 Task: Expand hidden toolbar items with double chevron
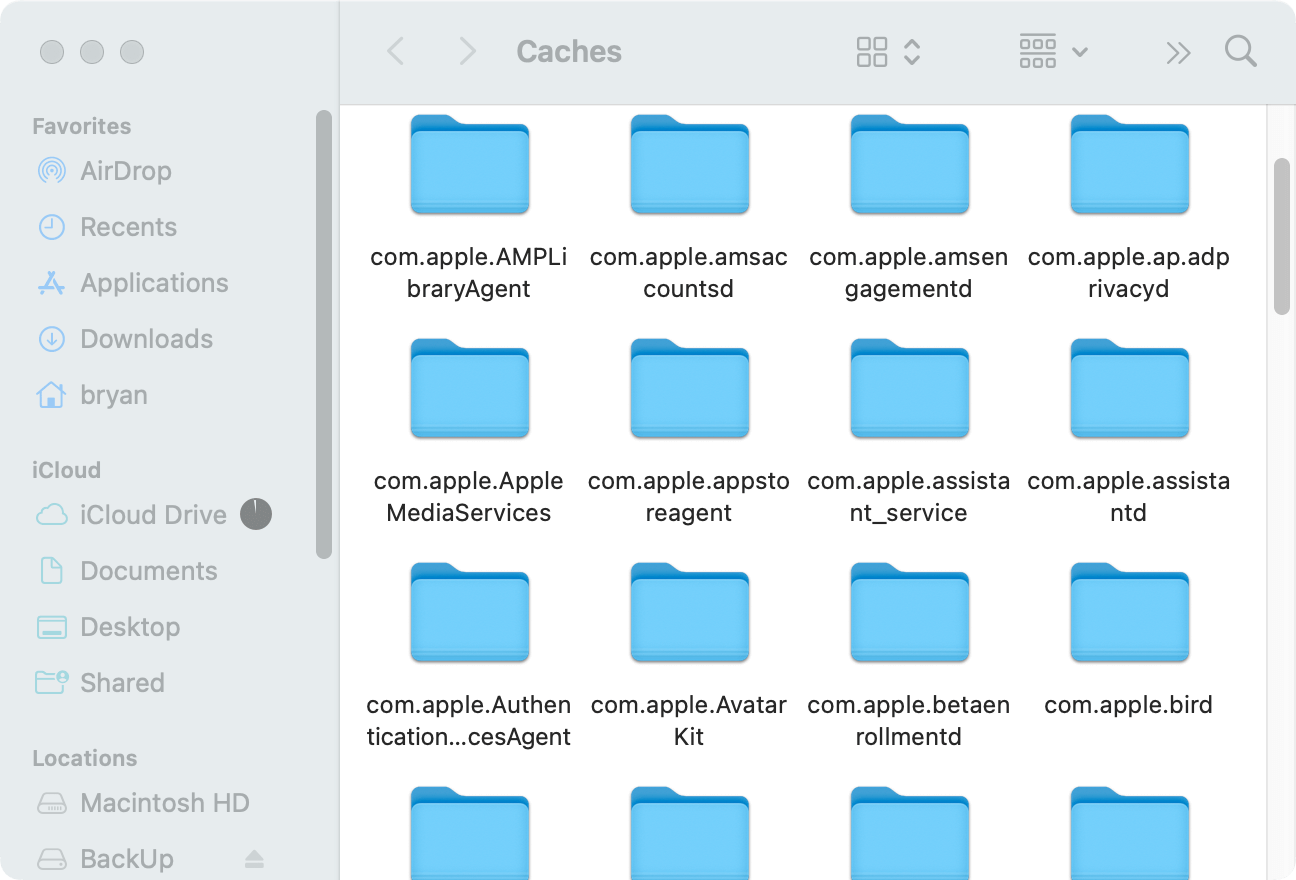tap(1178, 52)
